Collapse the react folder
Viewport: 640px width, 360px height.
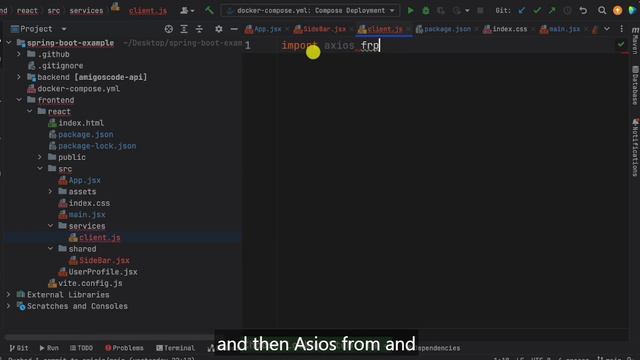(x=30, y=111)
